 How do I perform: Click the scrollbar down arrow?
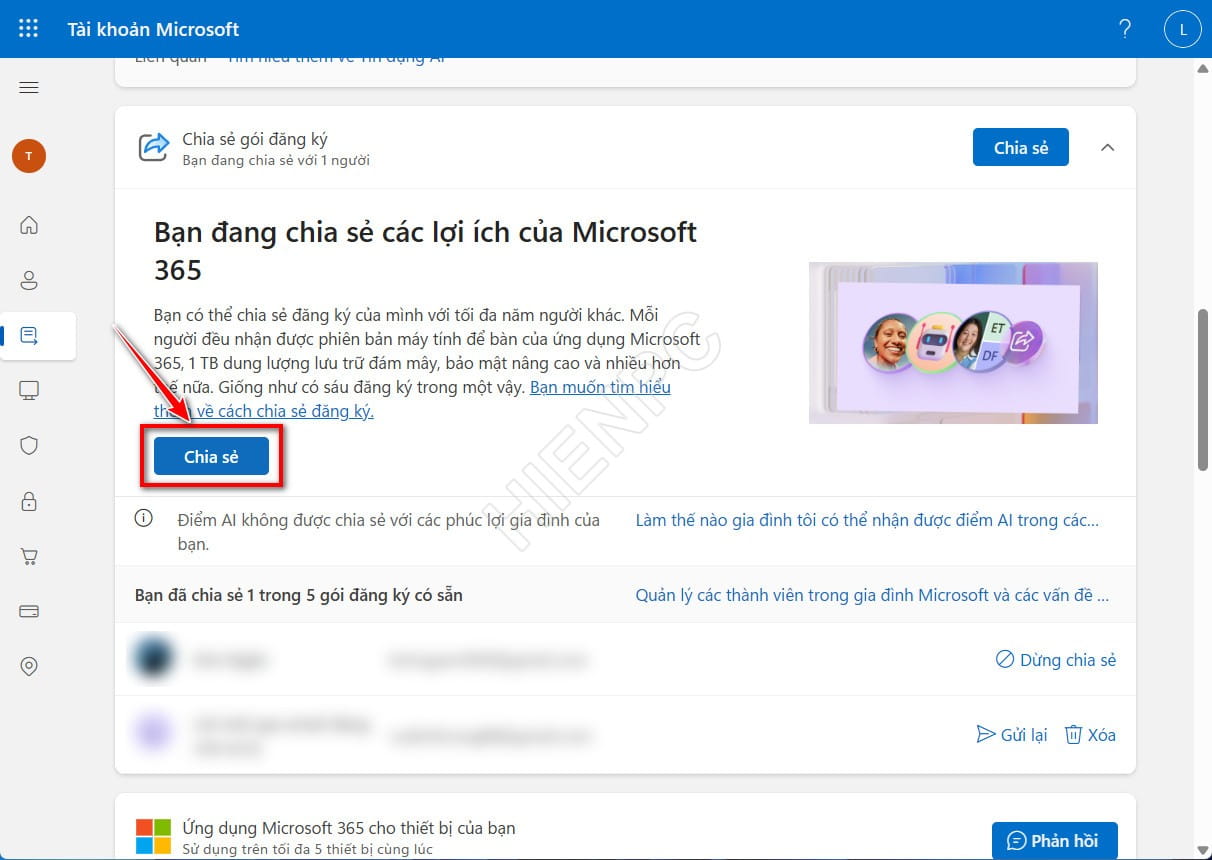(x=1203, y=851)
